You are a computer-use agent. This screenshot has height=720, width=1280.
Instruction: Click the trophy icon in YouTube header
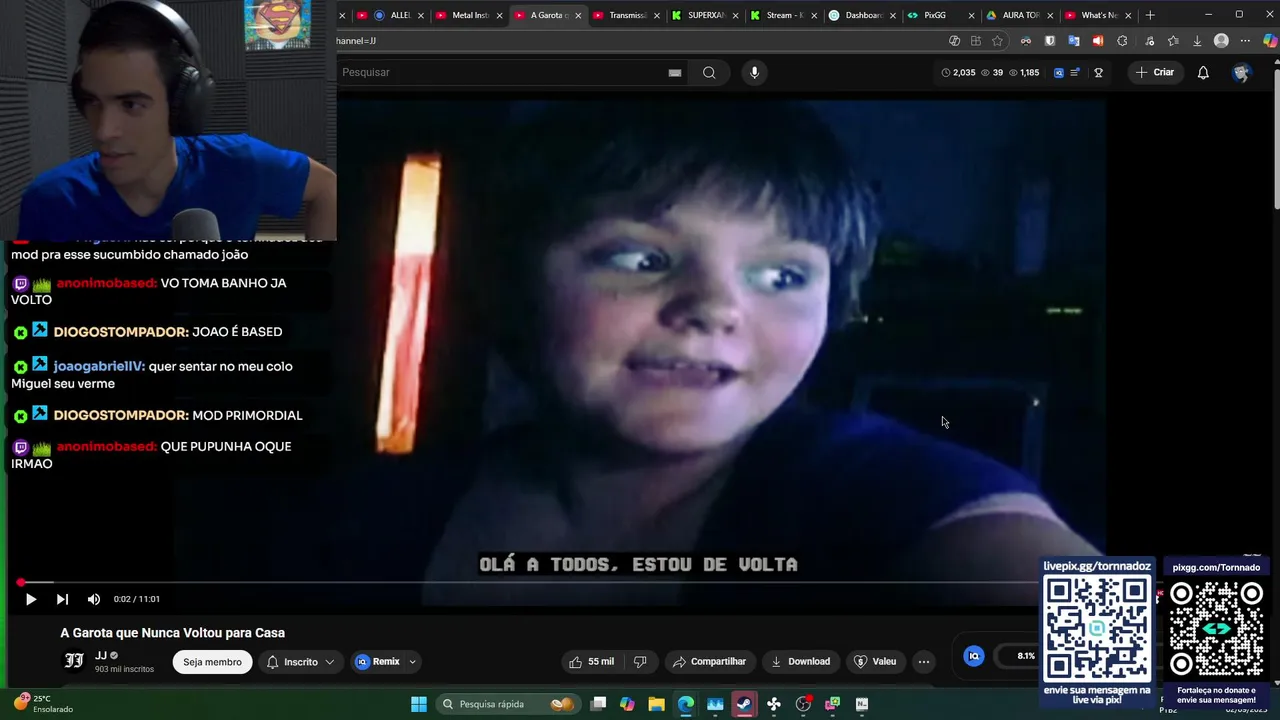(1098, 72)
